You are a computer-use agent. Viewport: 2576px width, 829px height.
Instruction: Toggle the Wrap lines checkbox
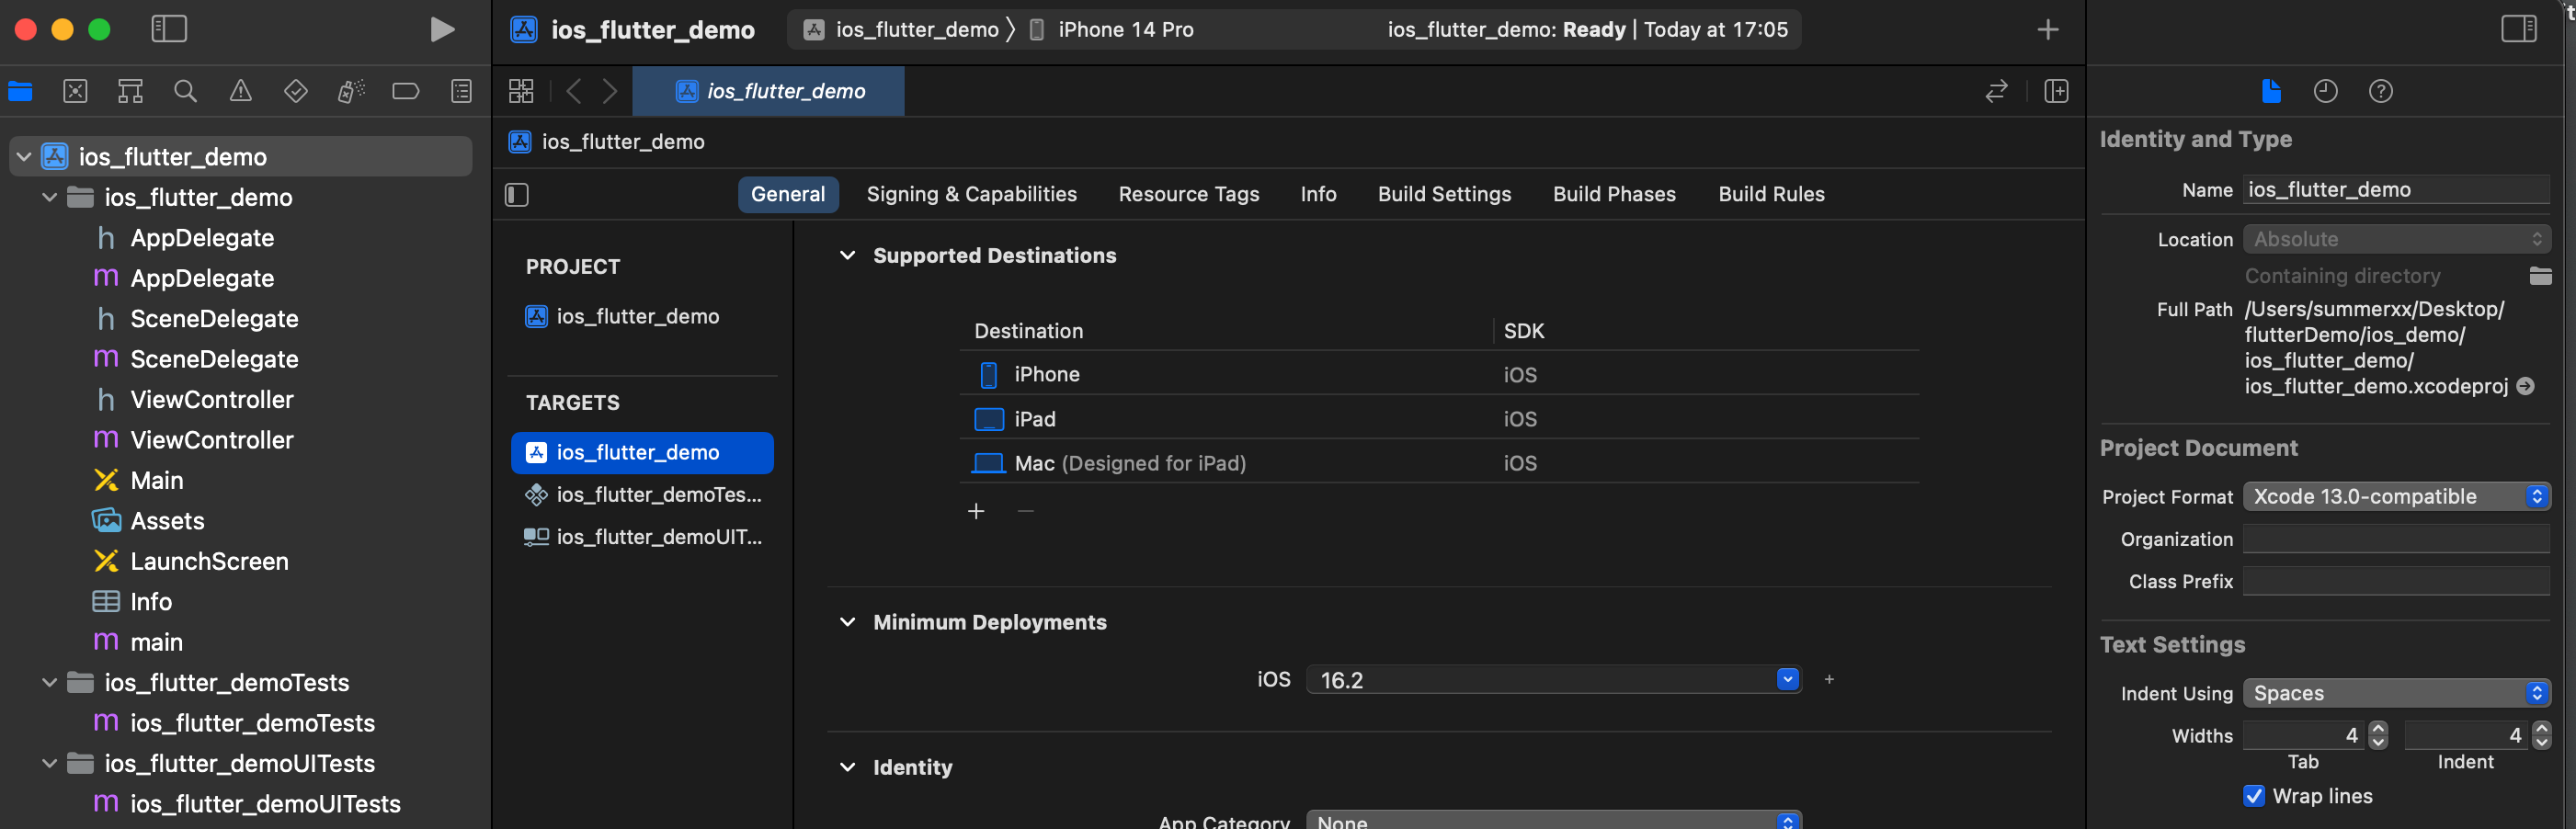[2254, 796]
